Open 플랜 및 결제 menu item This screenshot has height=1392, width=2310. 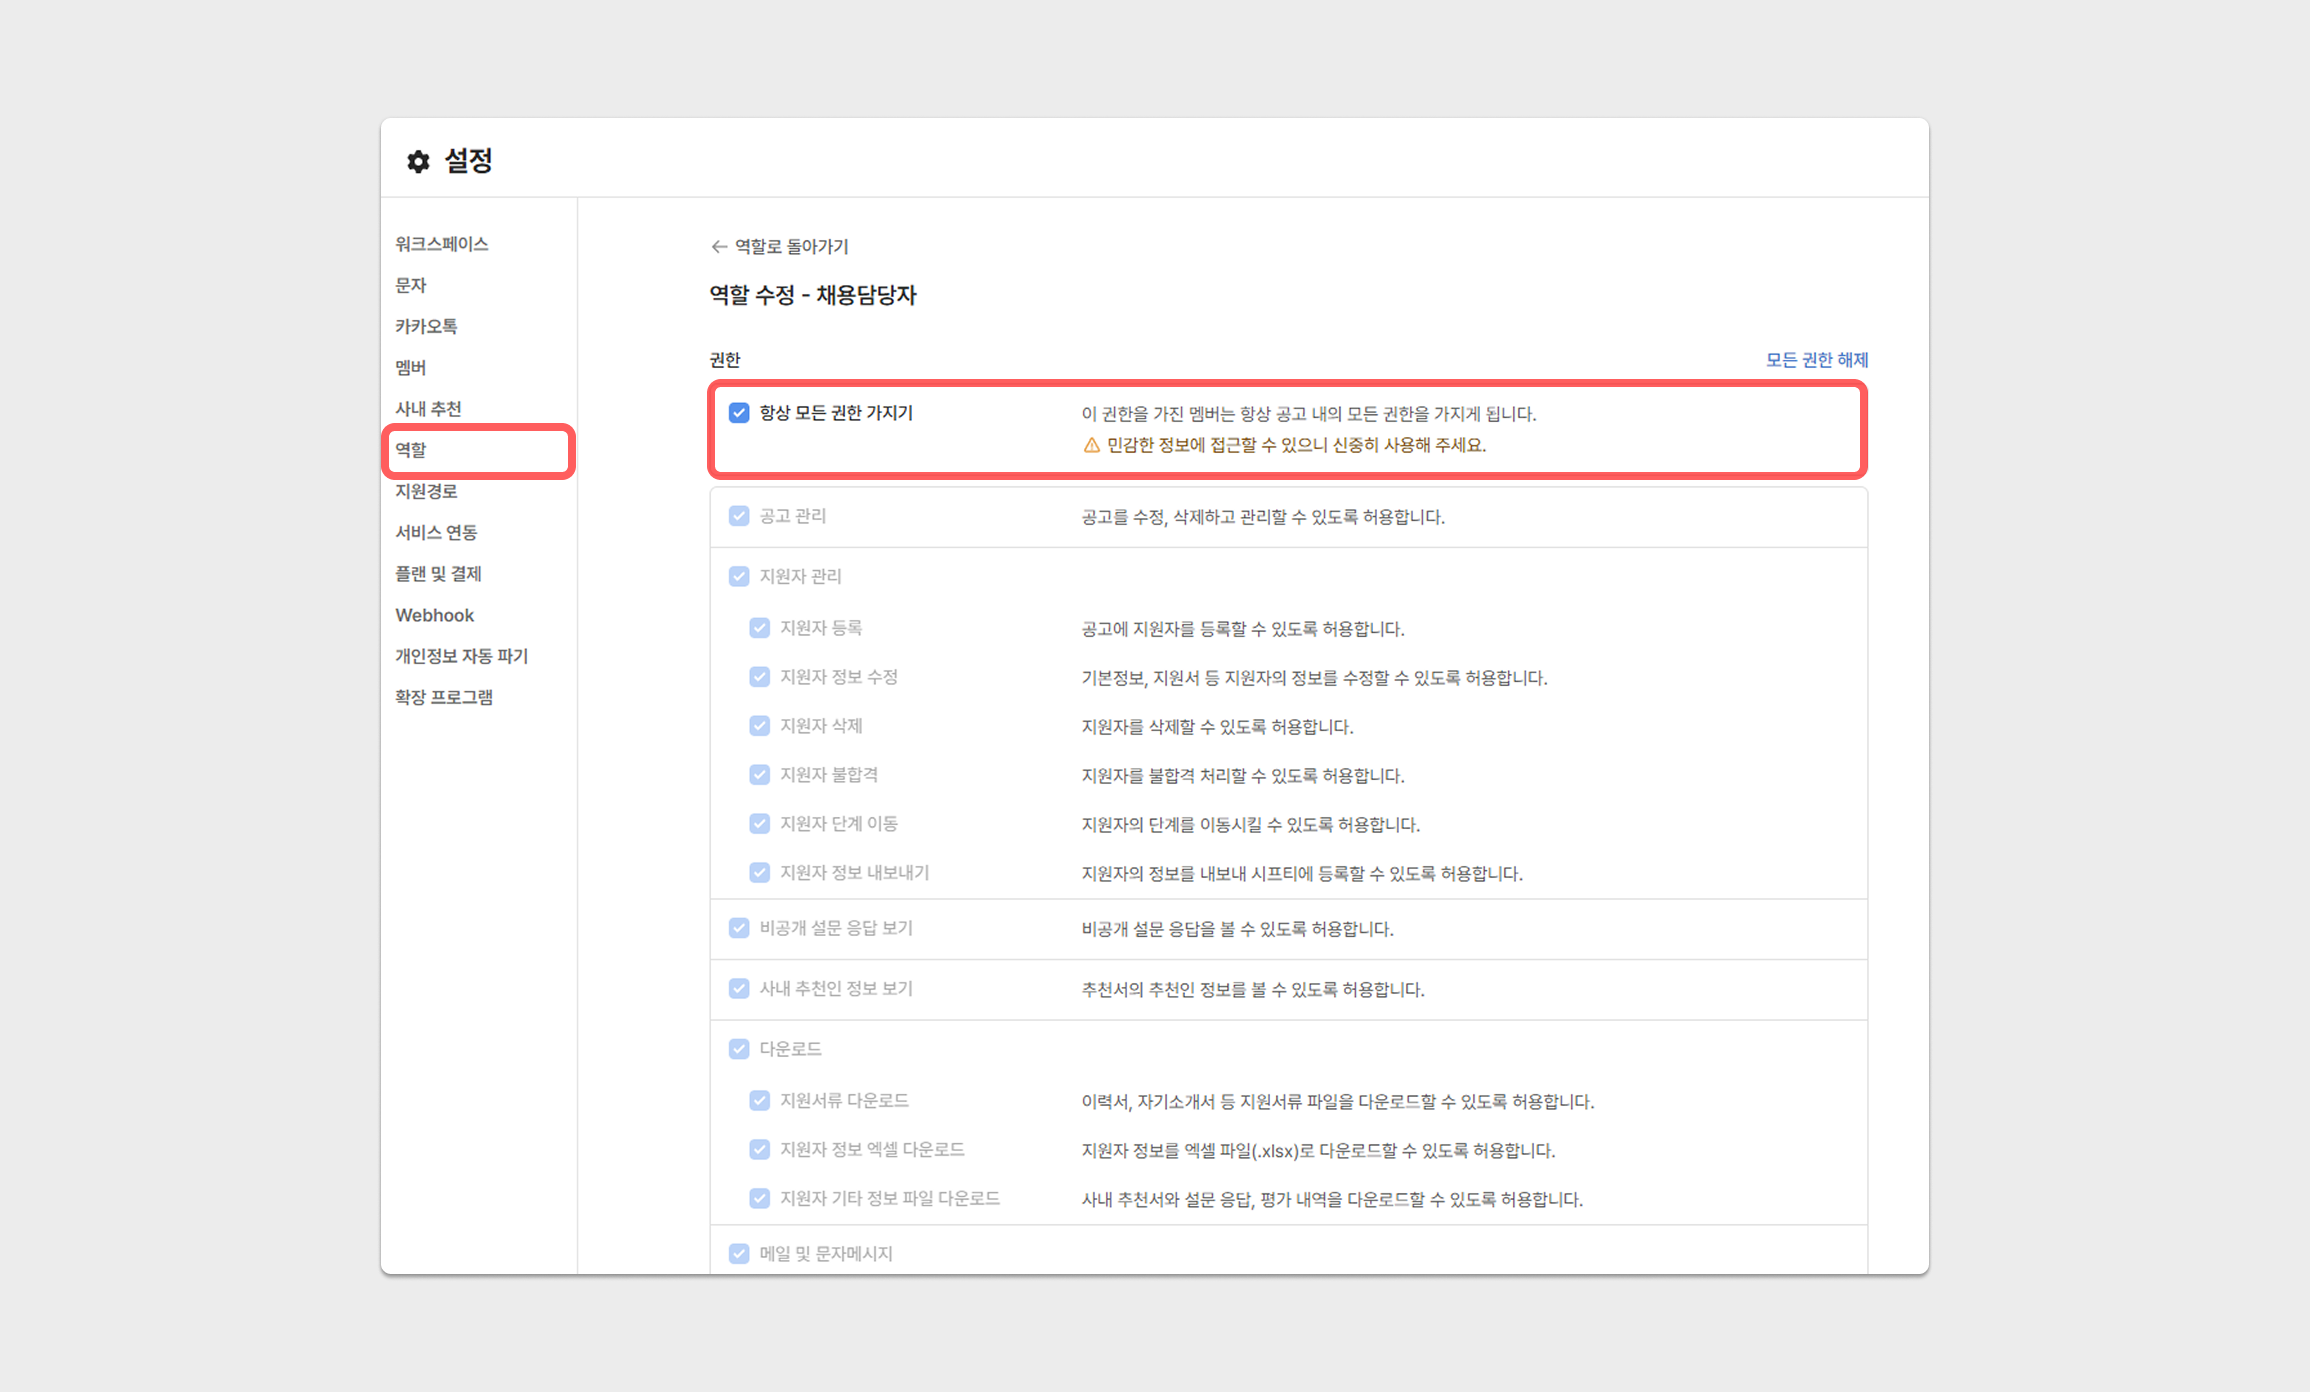pyautogui.click(x=438, y=574)
